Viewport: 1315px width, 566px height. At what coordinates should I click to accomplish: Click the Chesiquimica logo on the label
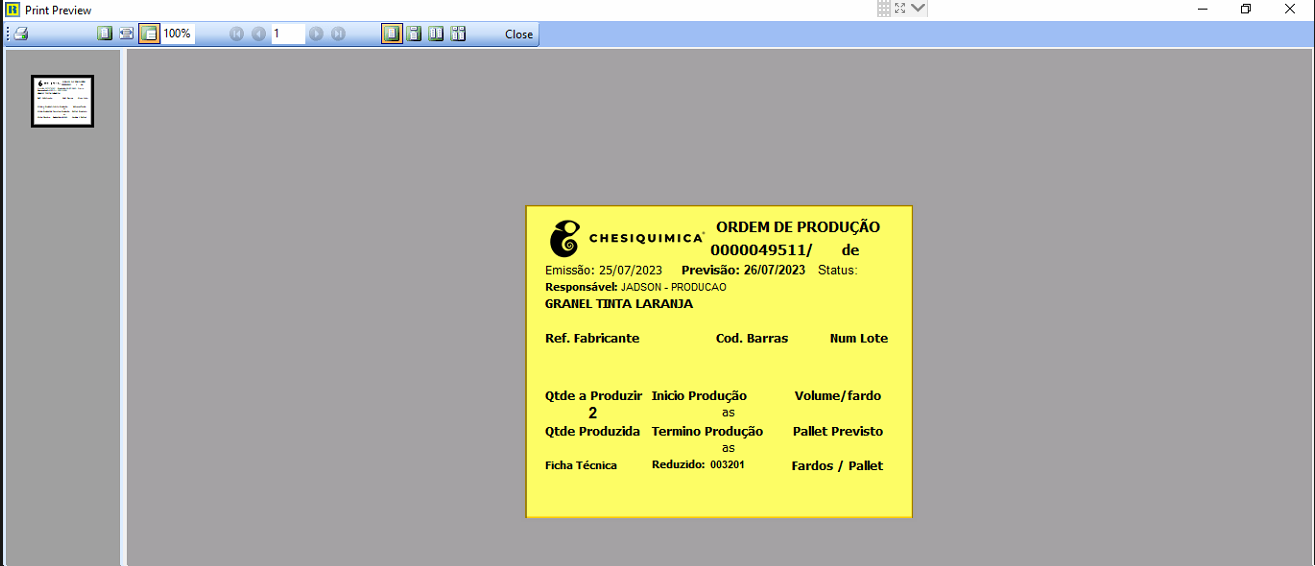627,238
